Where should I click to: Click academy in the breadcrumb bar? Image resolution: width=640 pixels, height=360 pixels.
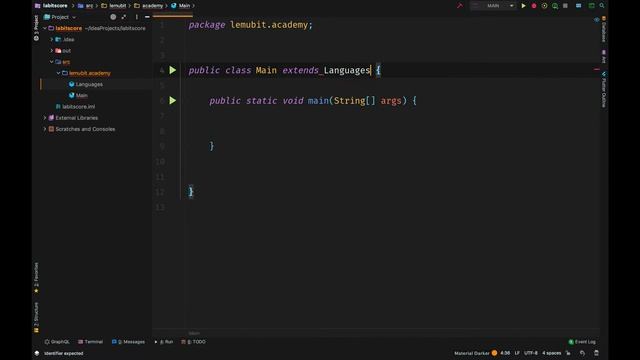point(152,6)
